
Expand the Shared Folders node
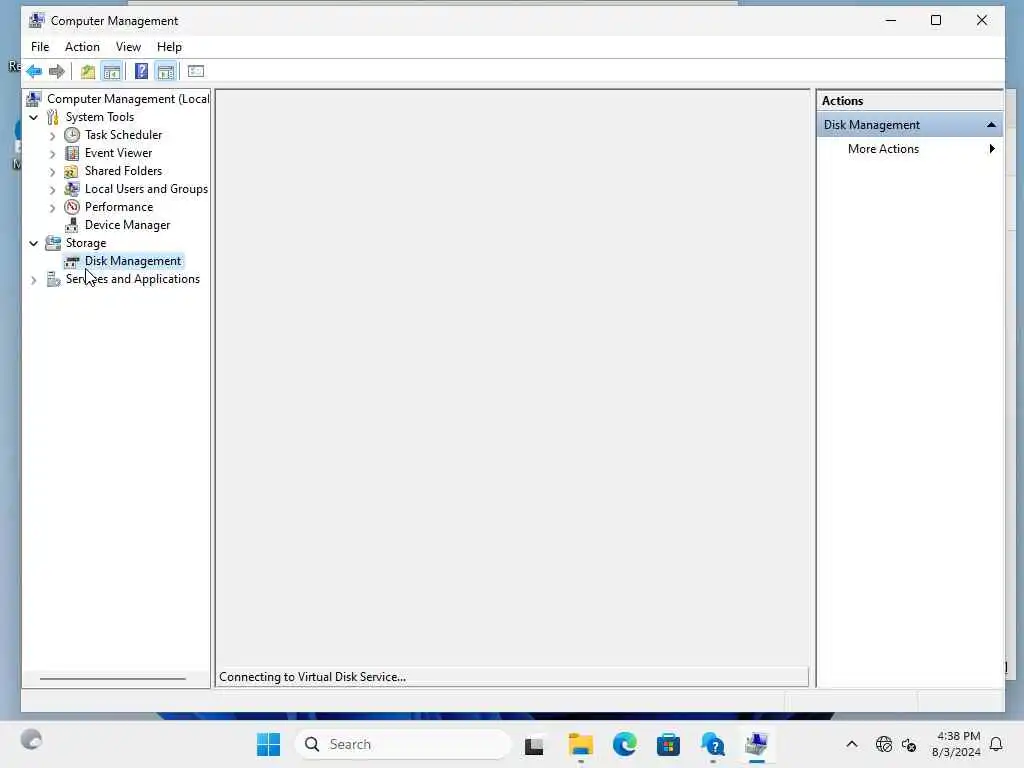tap(52, 172)
